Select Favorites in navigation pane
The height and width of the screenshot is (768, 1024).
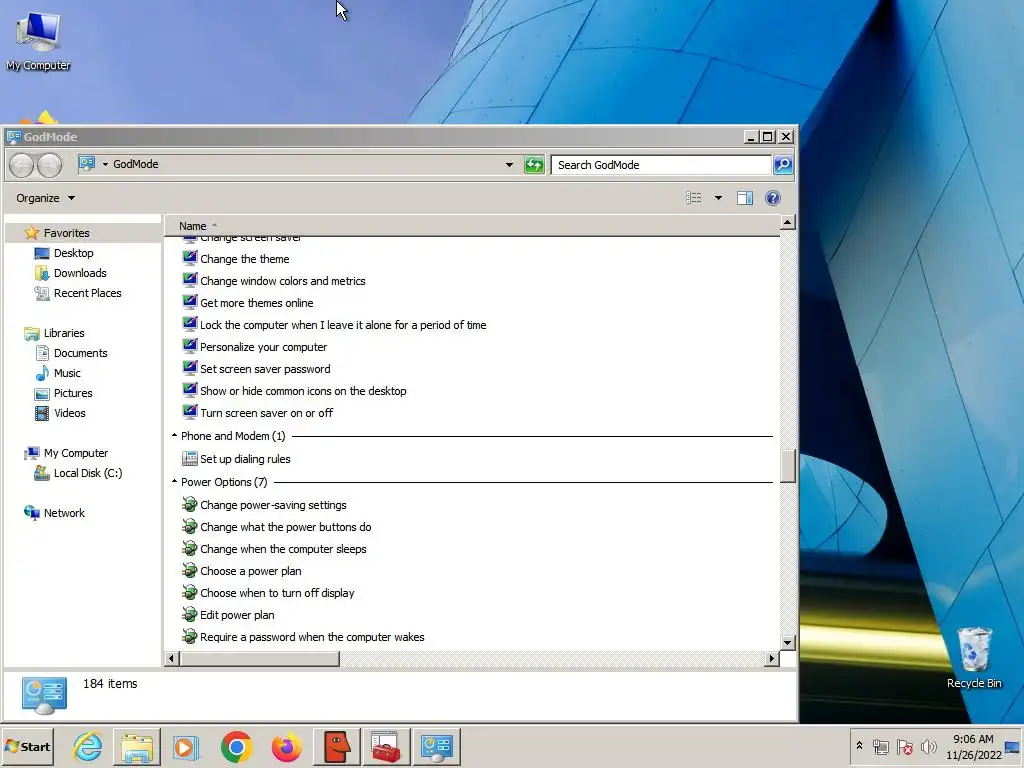[x=66, y=233]
